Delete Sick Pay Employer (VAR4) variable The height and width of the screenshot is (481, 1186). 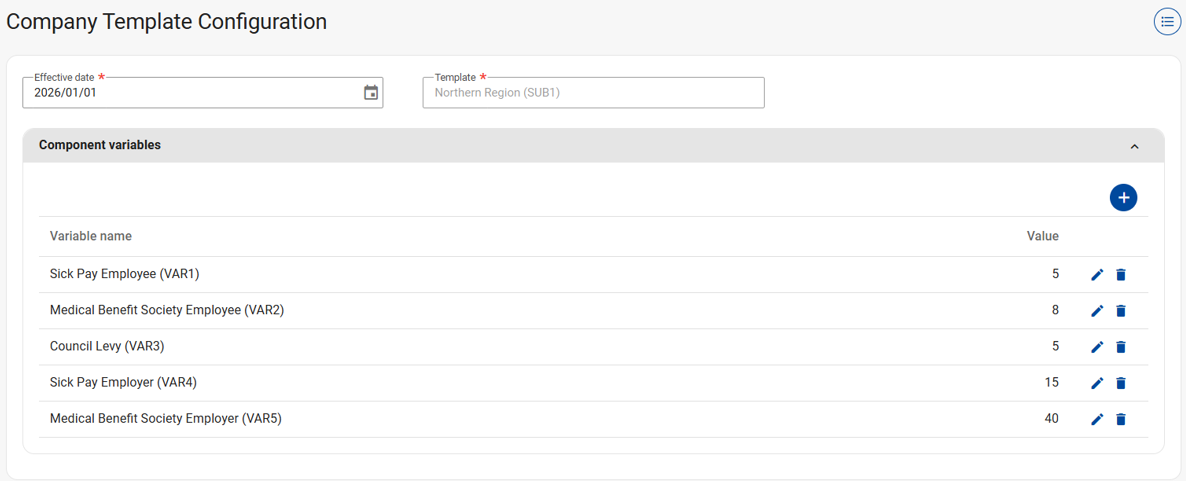pos(1121,383)
